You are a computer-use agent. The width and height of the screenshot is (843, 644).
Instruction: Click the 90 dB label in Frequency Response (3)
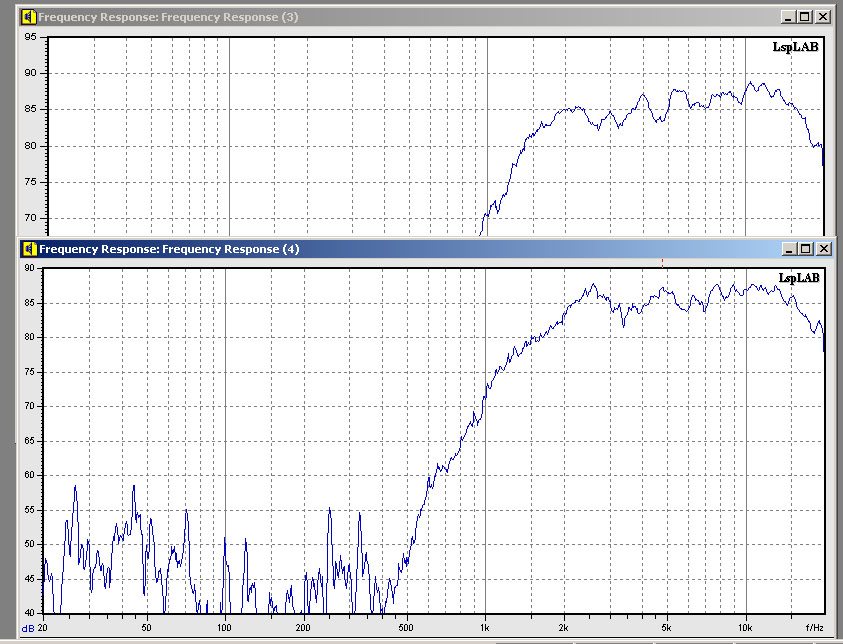30,73
